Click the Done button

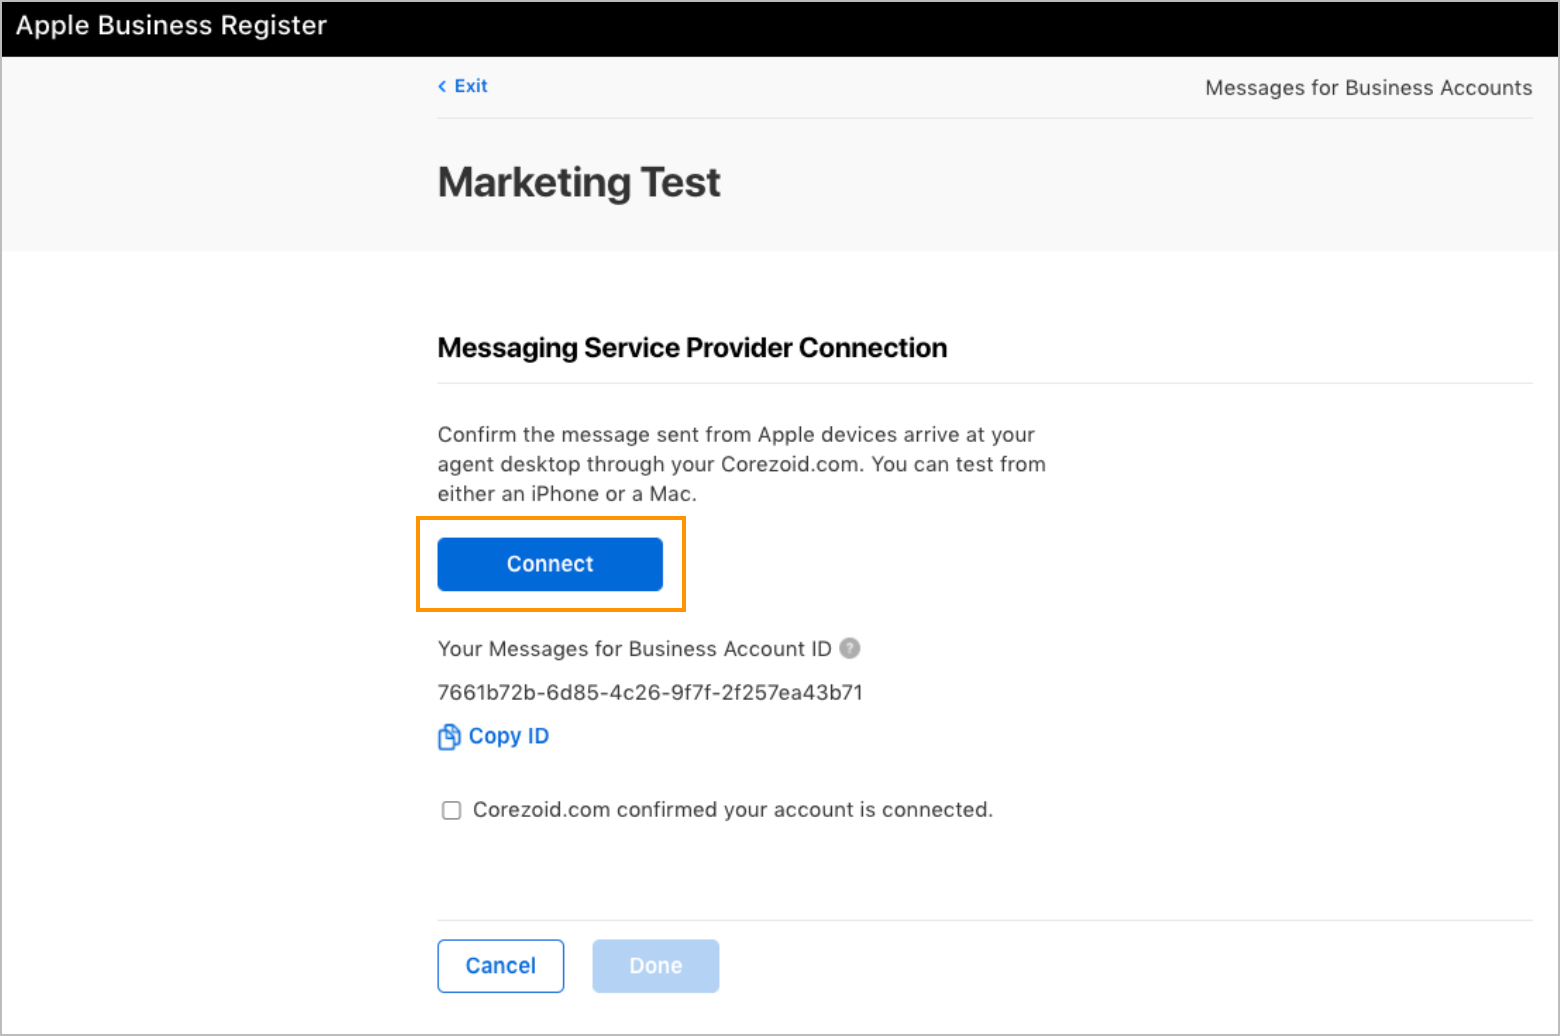(656, 966)
